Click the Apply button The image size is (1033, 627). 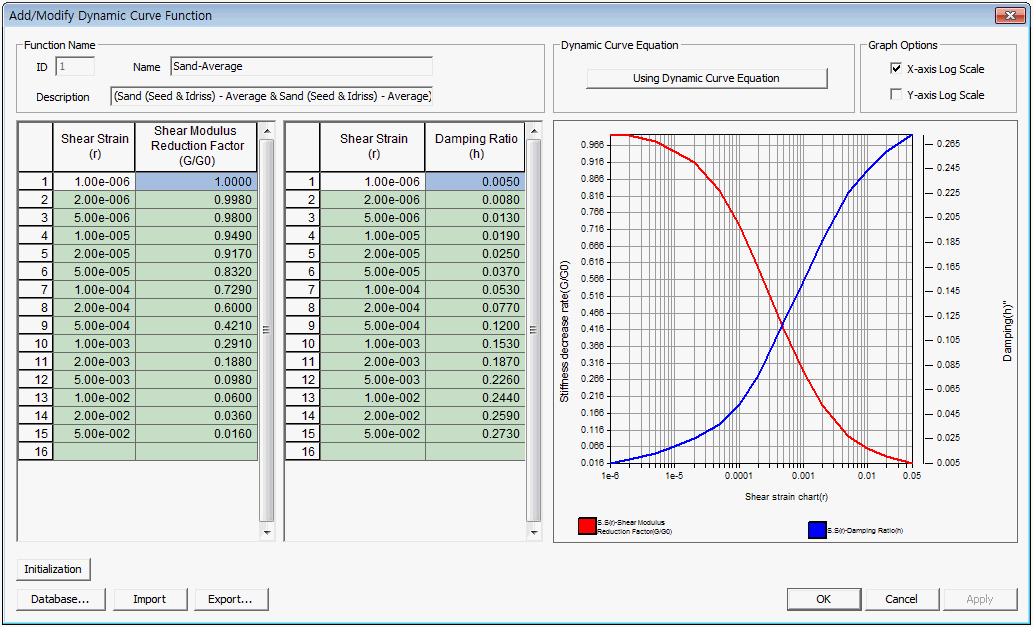979,599
